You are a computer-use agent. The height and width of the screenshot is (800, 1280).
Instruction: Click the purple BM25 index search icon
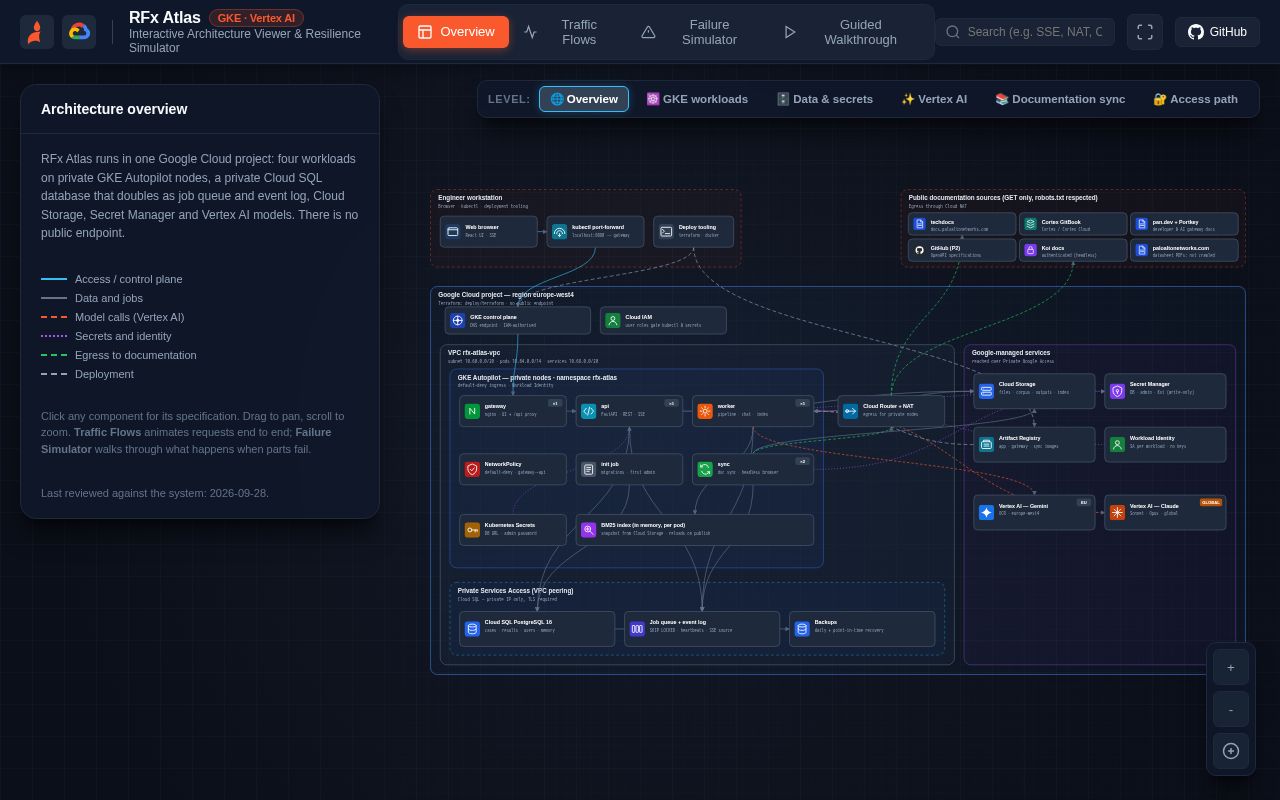(x=589, y=530)
